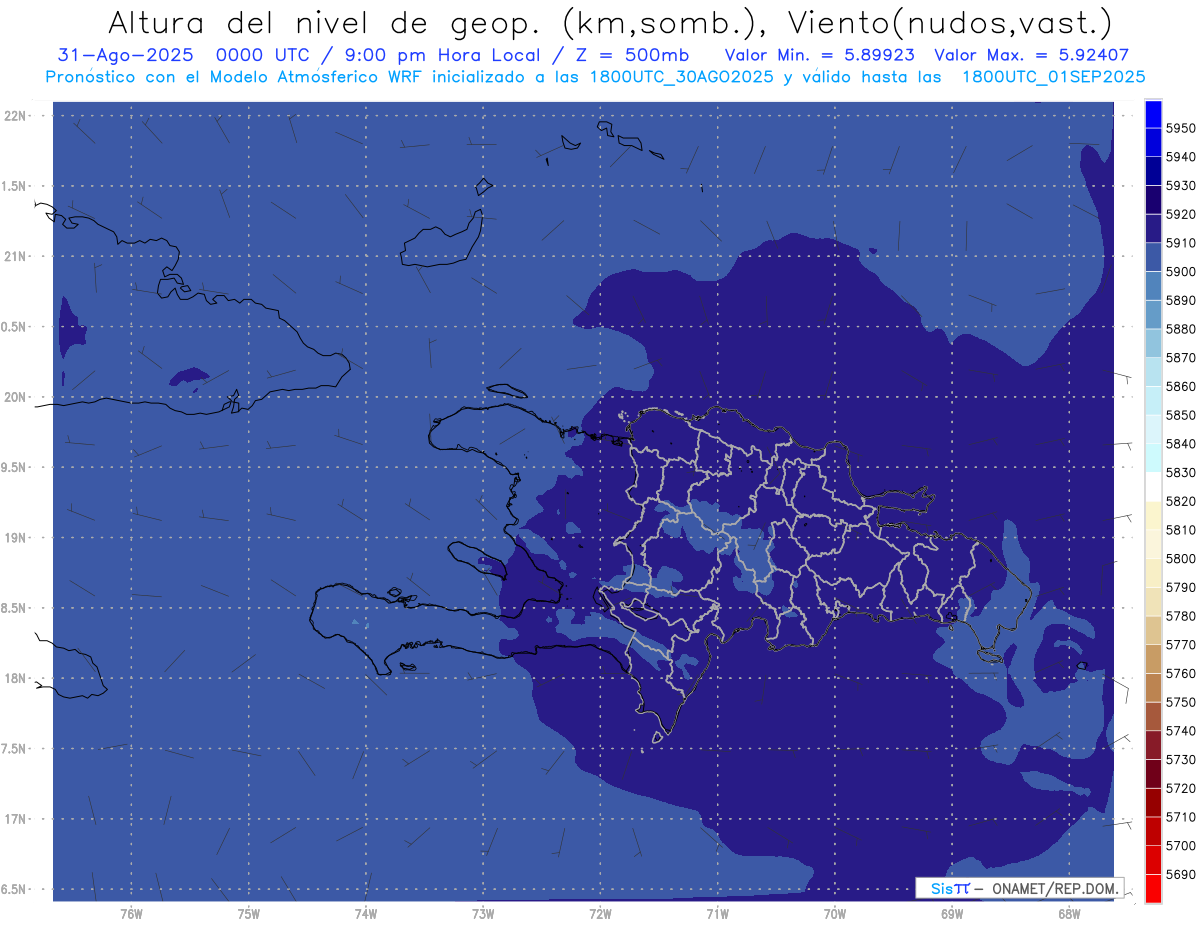Click the bright red bottom swatch below 5690
This screenshot has width=1200, height=927.
(x=1153, y=888)
